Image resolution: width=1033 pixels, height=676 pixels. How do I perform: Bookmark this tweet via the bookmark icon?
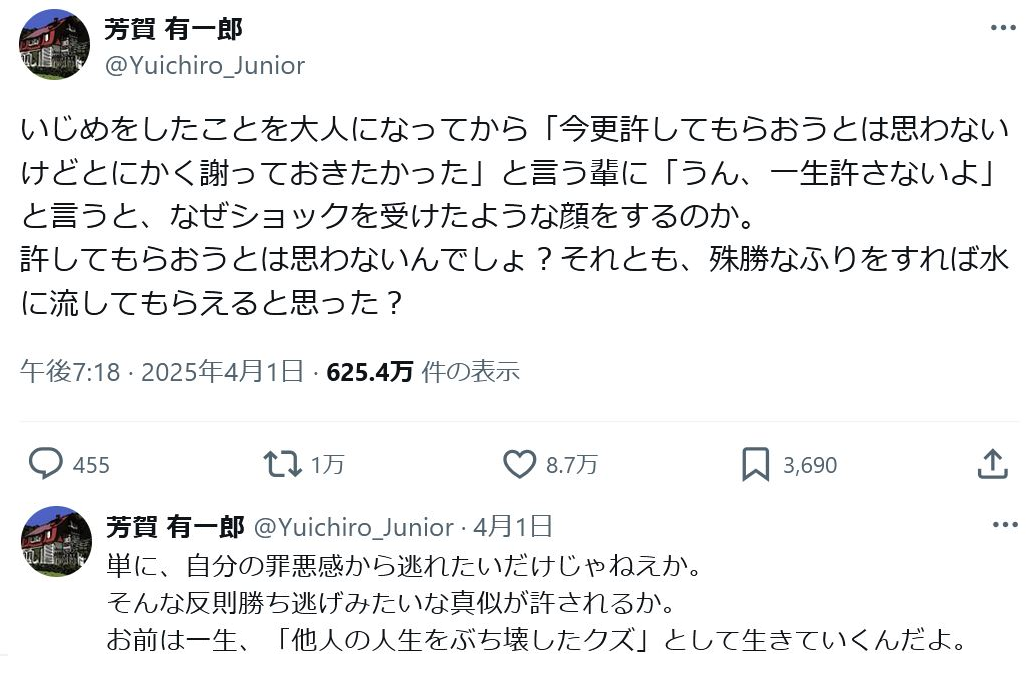coord(755,464)
